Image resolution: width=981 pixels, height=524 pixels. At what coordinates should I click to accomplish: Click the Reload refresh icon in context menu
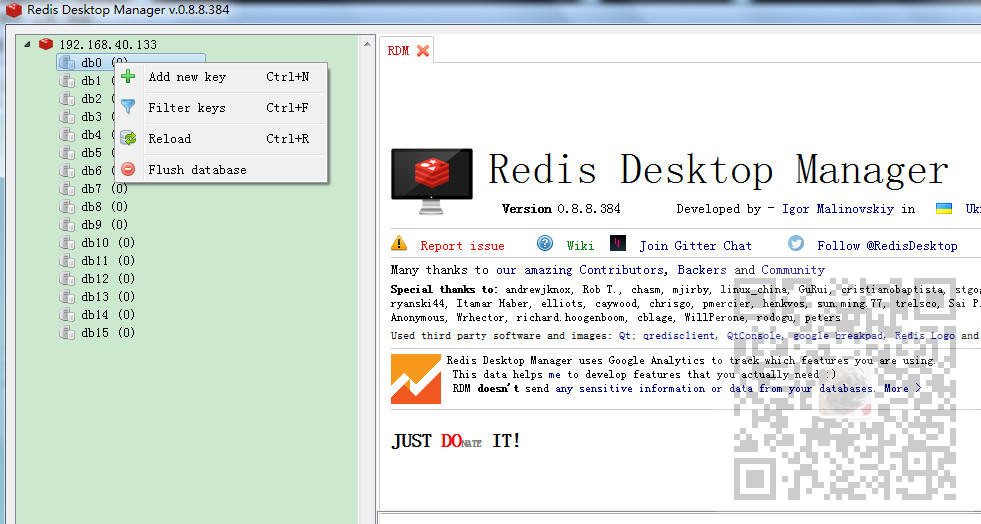point(128,138)
